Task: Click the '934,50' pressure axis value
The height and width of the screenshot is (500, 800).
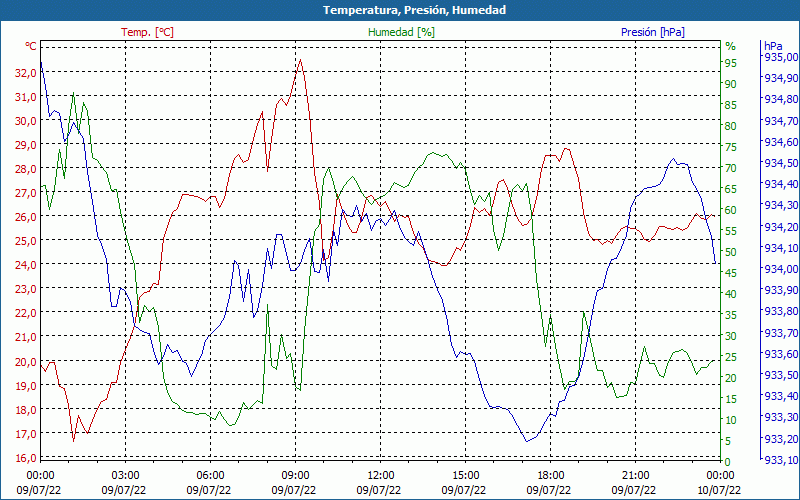Action: pyautogui.click(x=781, y=163)
